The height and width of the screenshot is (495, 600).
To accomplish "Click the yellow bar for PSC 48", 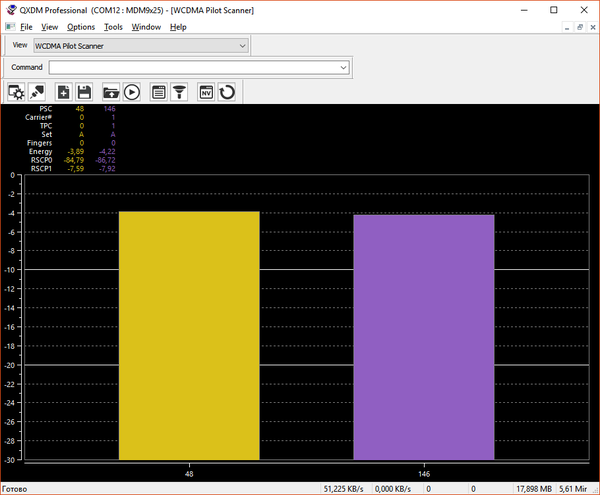I will coord(189,335).
